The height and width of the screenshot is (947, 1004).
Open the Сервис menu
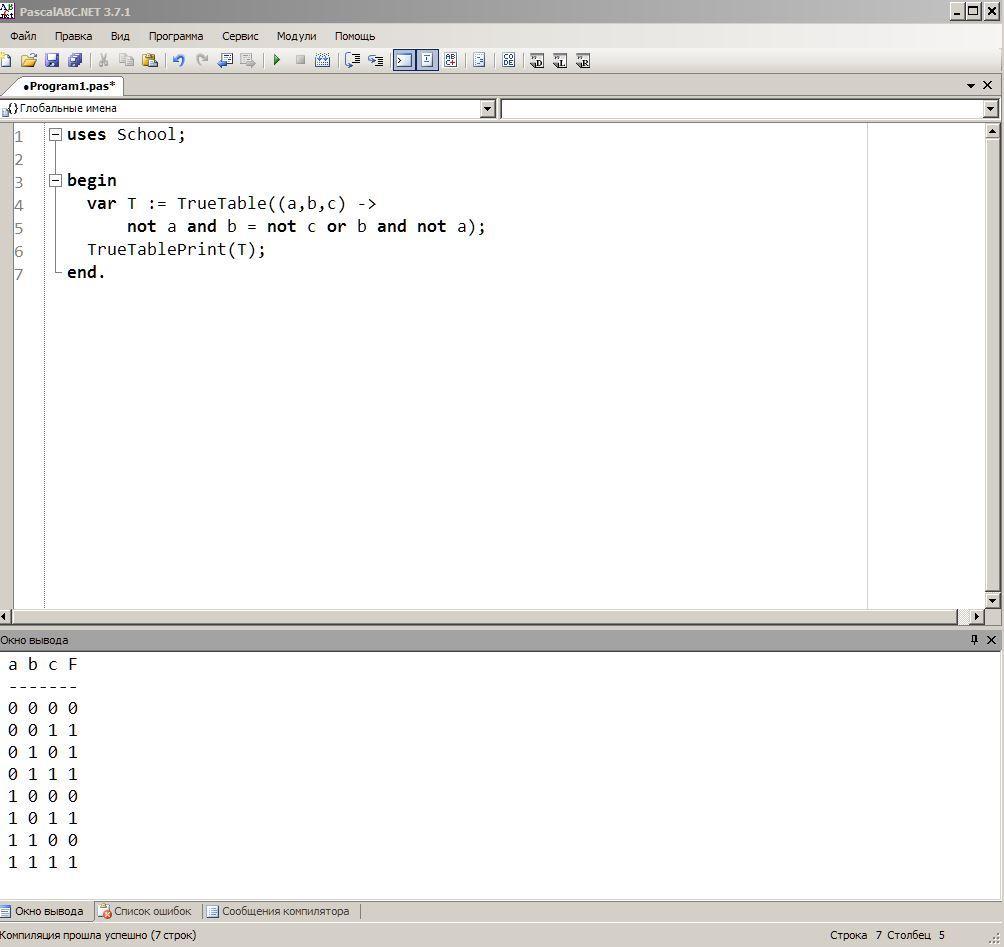pos(240,36)
